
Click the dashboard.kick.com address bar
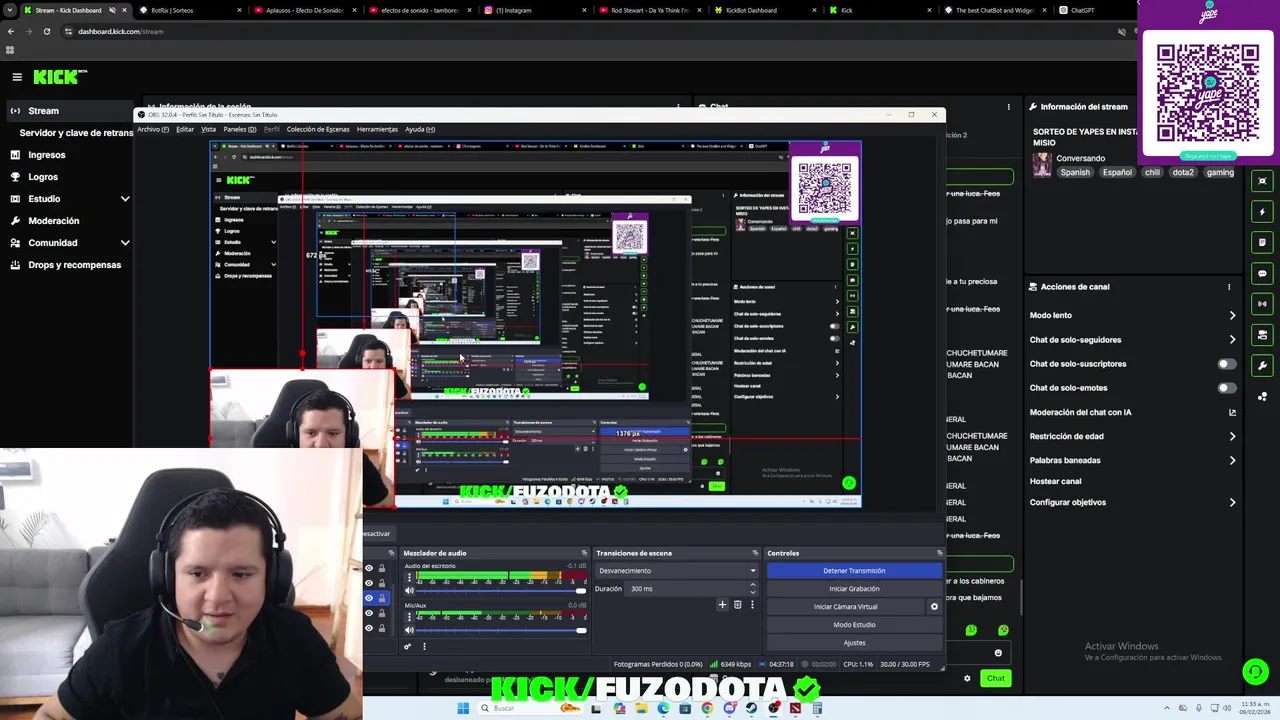(590, 31)
